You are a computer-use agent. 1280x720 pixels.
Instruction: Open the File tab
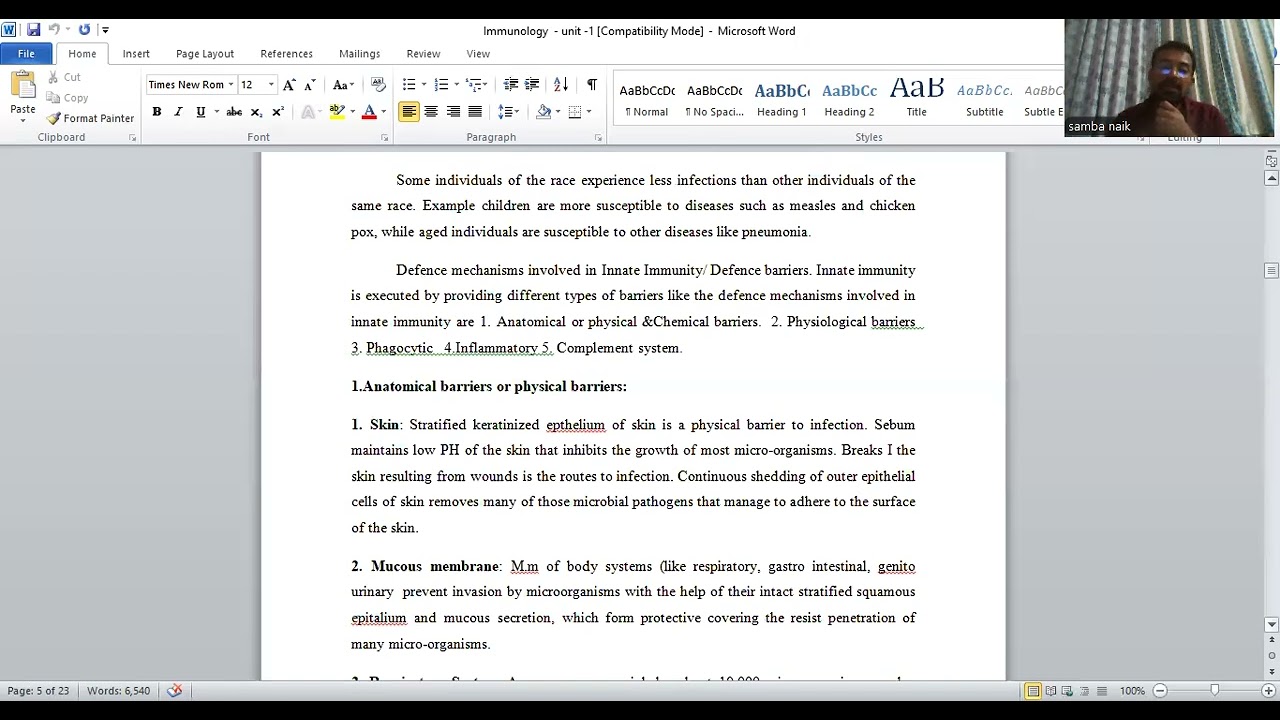coord(26,54)
